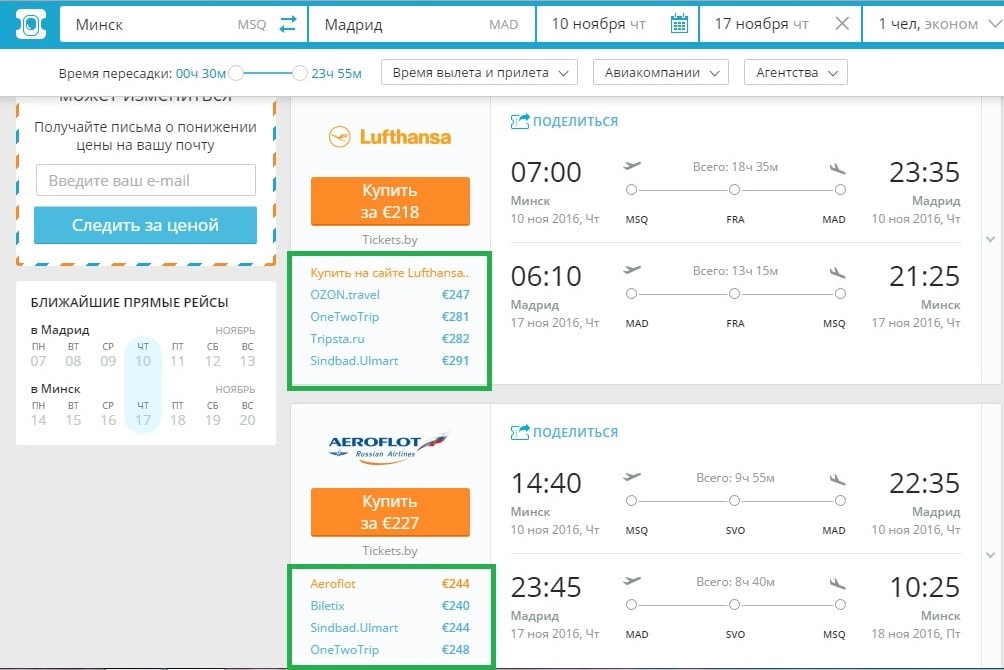The height and width of the screenshot is (670, 1004).
Task: Open Купить на сайте Lufthansa link
Action: pyautogui.click(x=390, y=273)
